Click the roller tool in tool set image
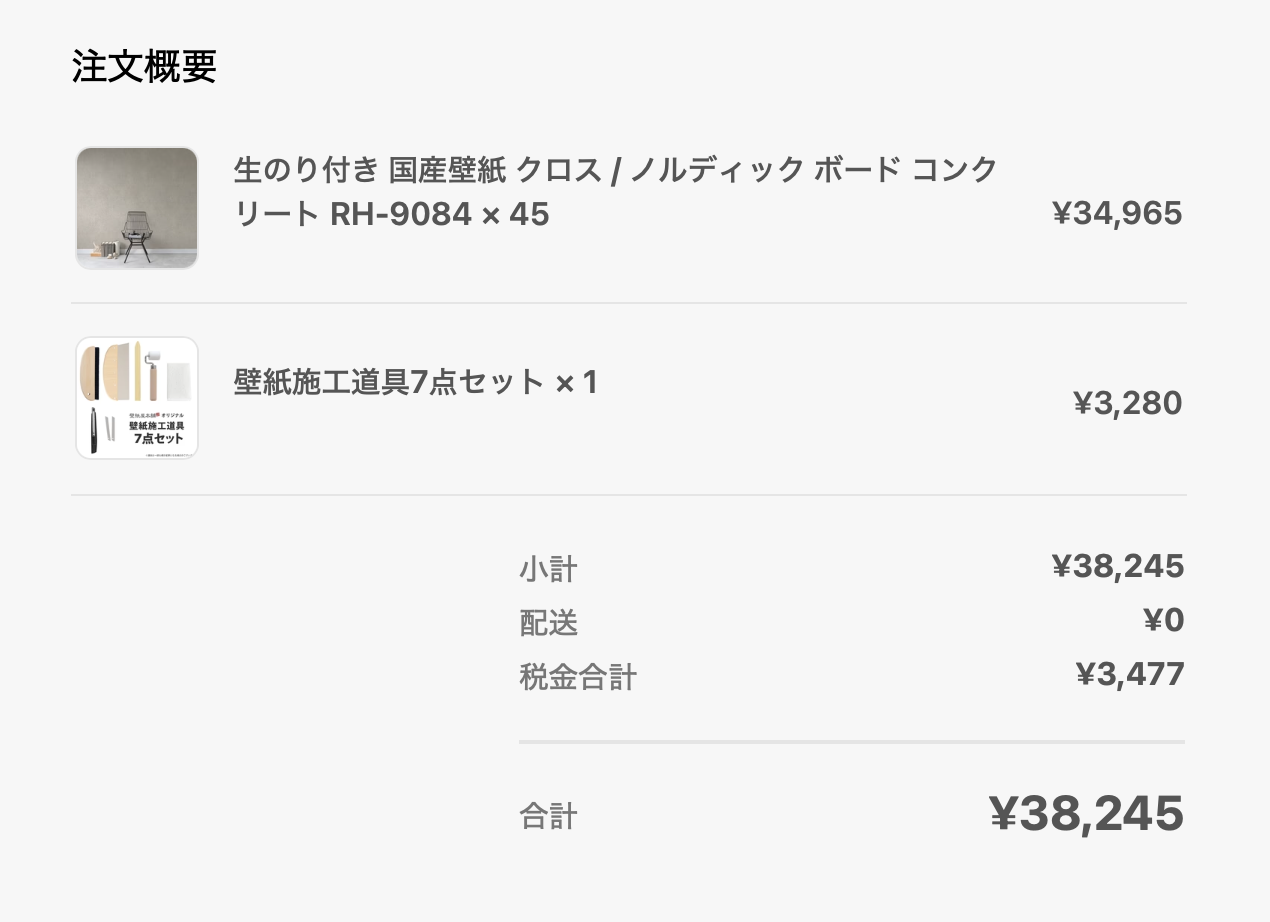The image size is (1270, 922). (154, 370)
